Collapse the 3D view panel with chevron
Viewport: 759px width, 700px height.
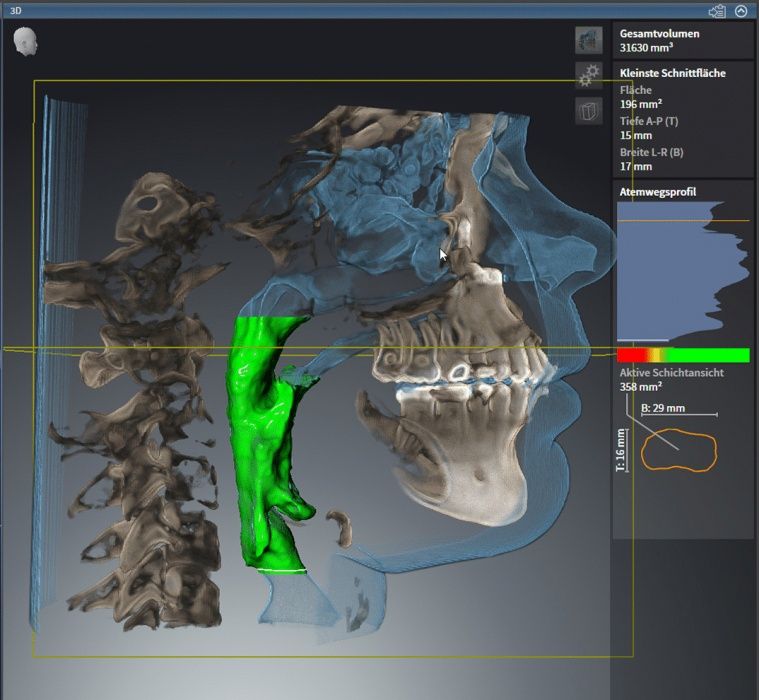point(741,11)
